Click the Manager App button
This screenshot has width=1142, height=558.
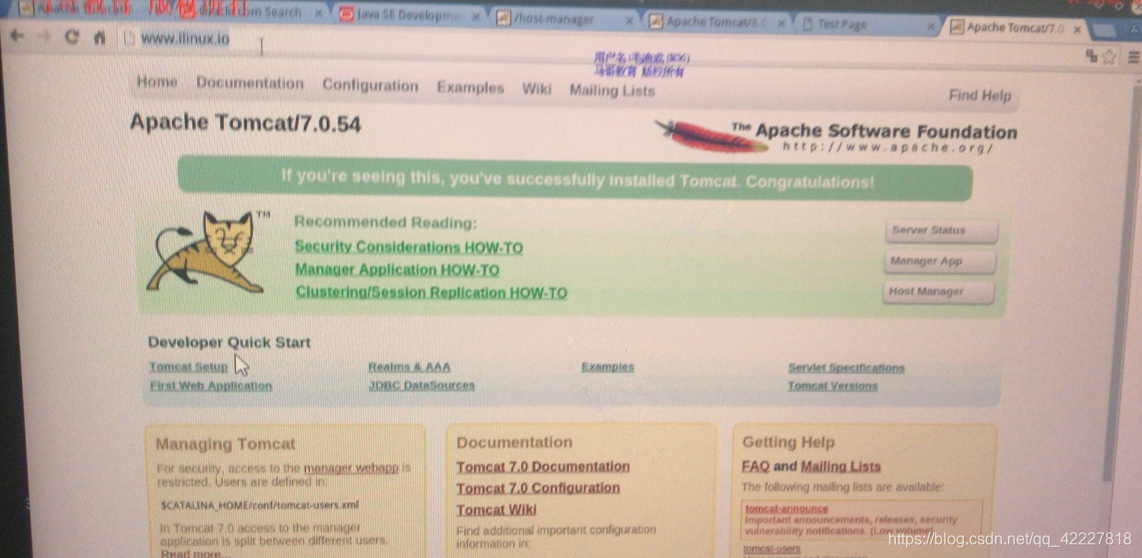(939, 262)
